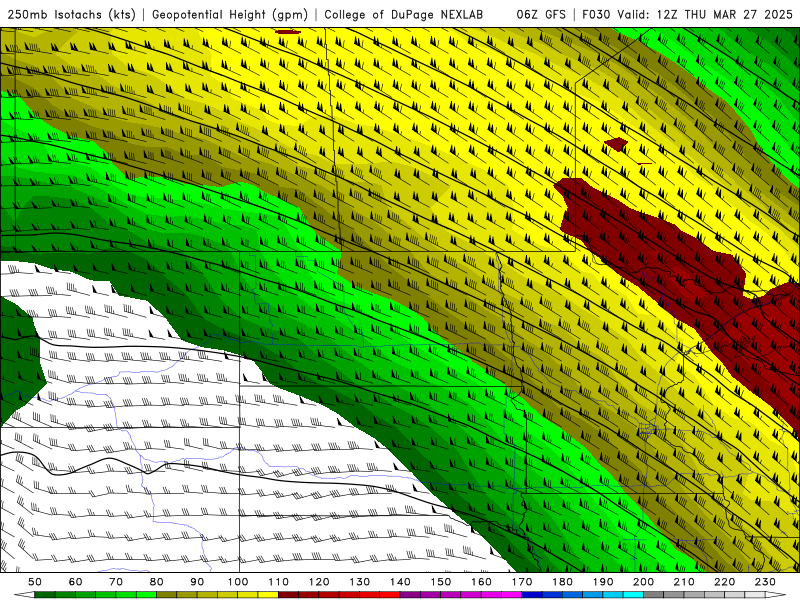
Task: Click the 120 value on the color scale
Action: point(319,582)
